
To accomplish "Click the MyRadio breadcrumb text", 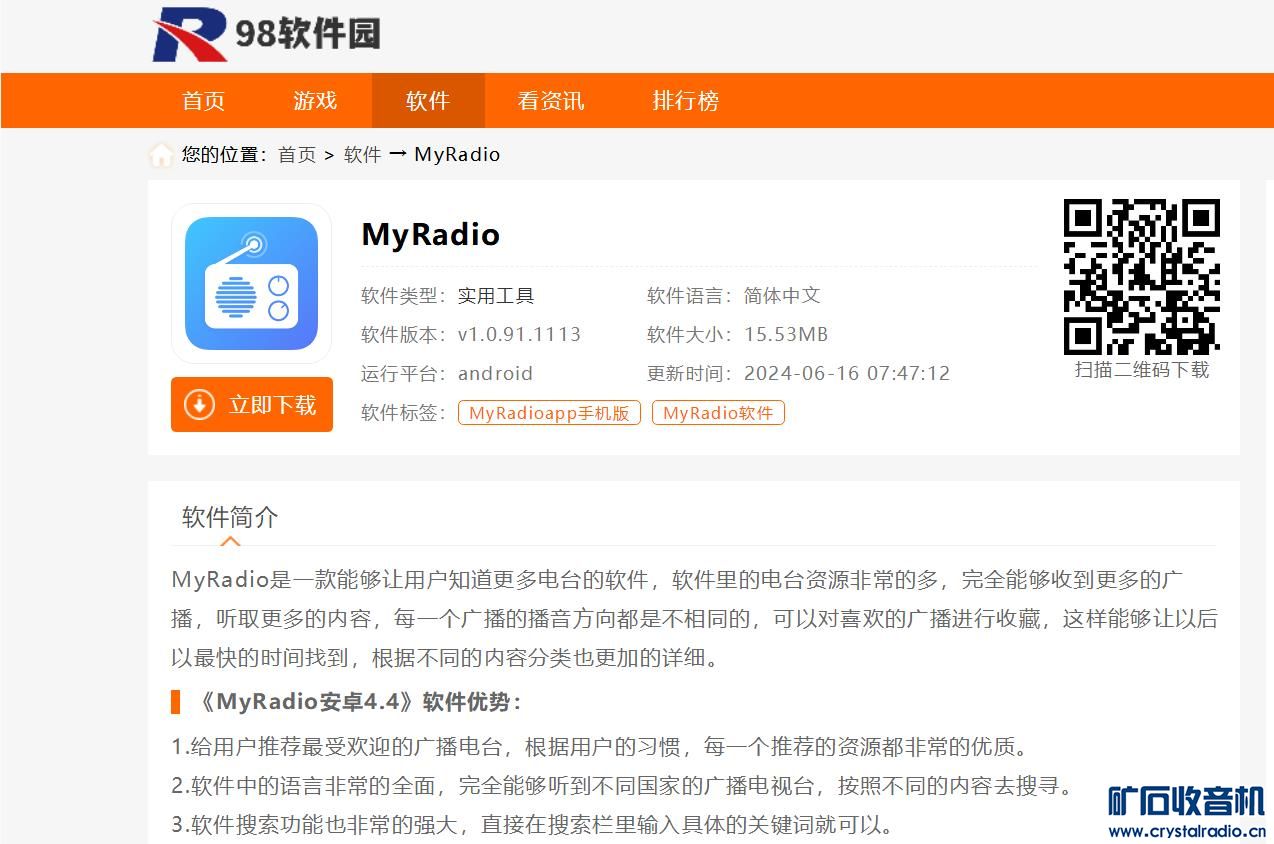I will [457, 155].
